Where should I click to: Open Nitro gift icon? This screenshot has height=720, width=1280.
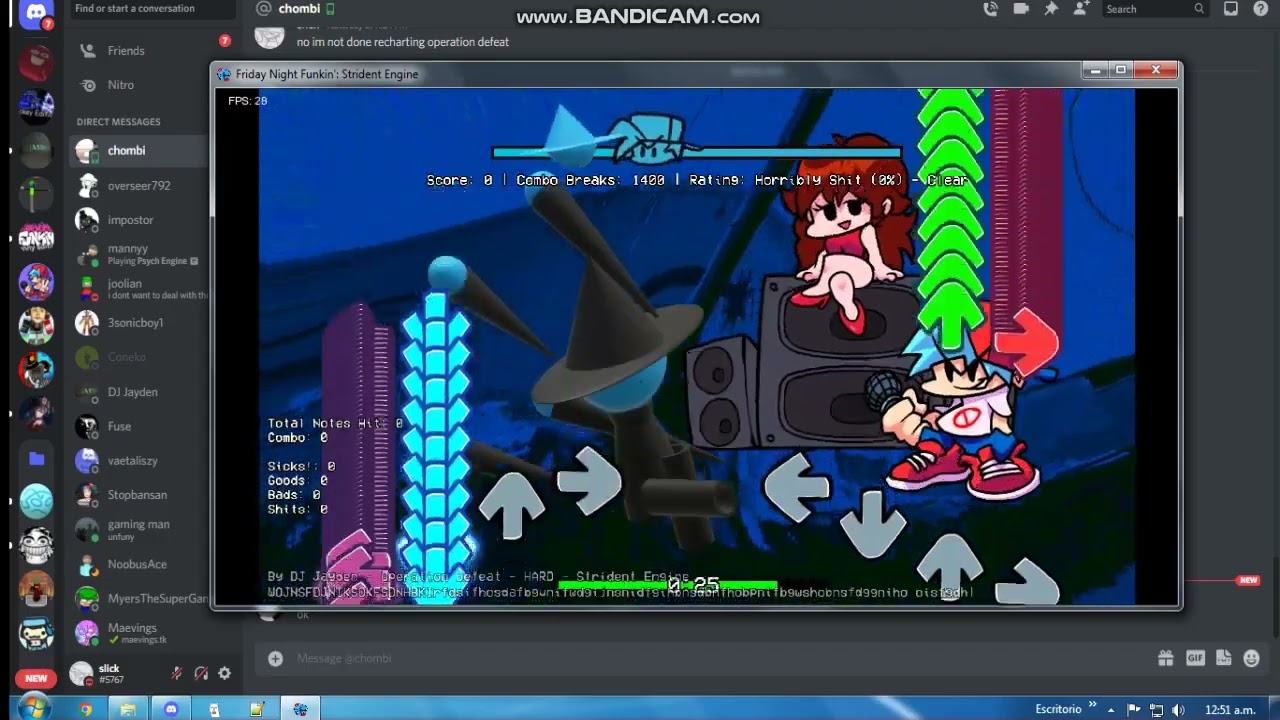1165,658
